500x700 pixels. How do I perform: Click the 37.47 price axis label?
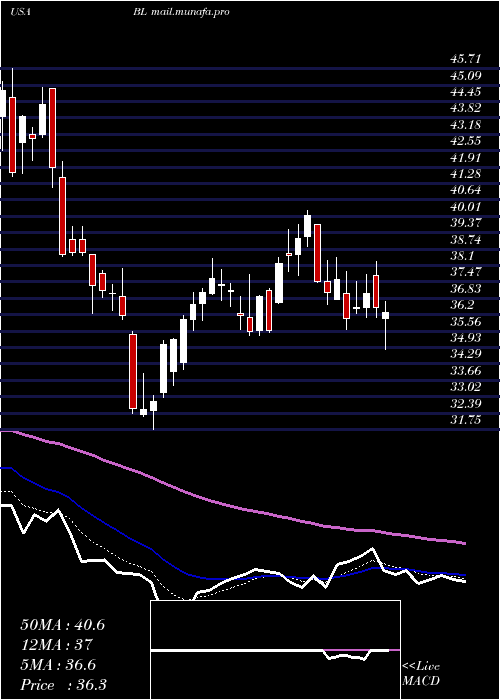465,272
